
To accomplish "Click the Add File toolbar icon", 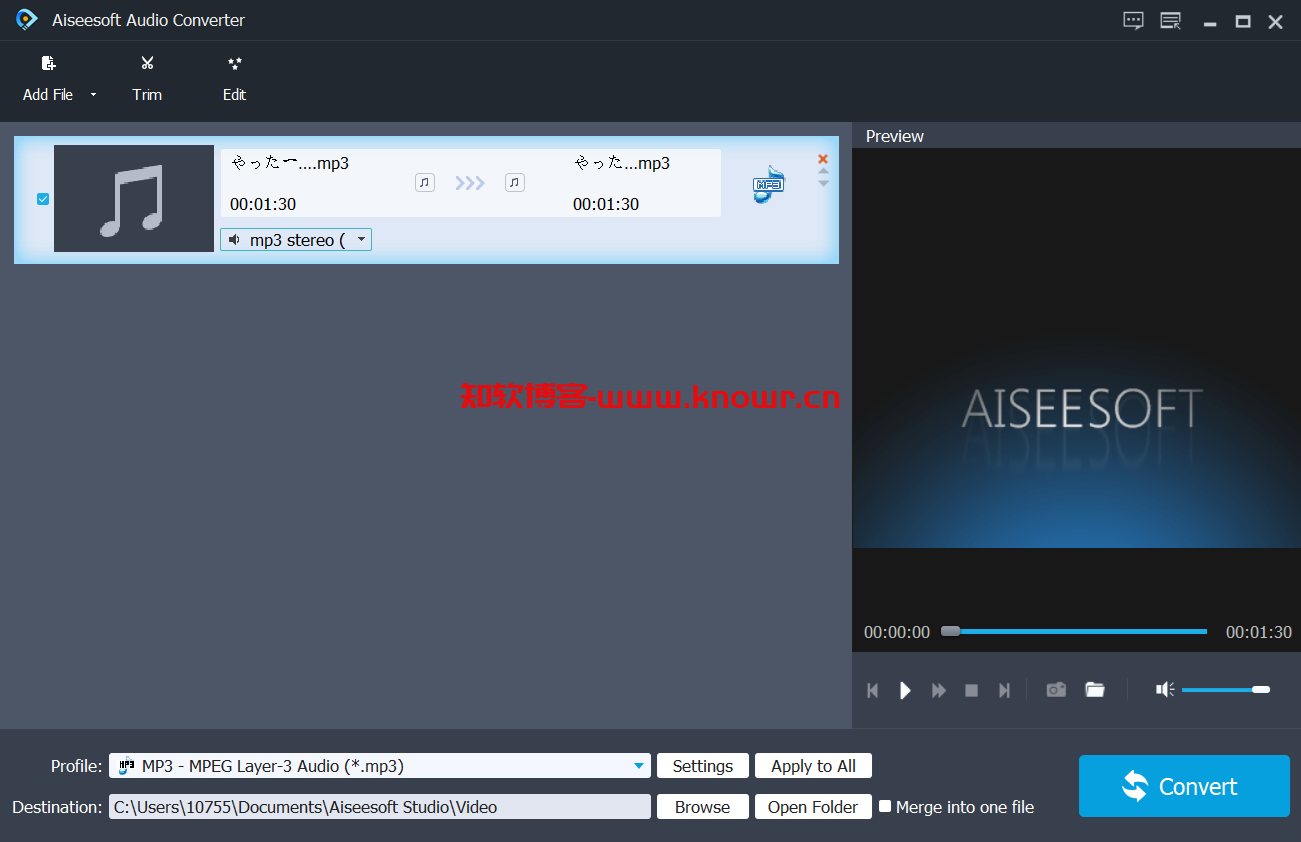I will pyautogui.click(x=48, y=64).
